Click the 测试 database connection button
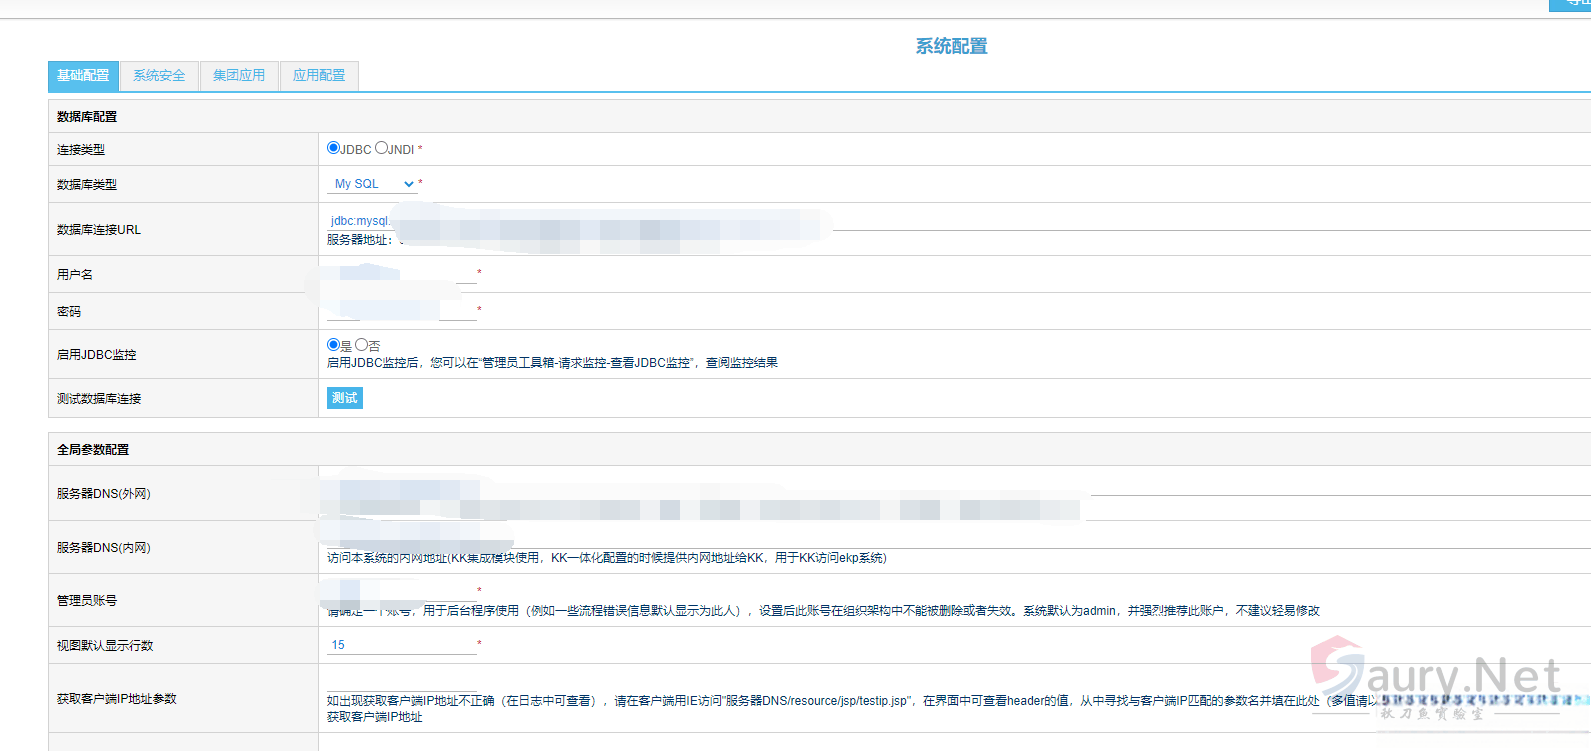Image resolution: width=1591 pixels, height=751 pixels. [345, 398]
